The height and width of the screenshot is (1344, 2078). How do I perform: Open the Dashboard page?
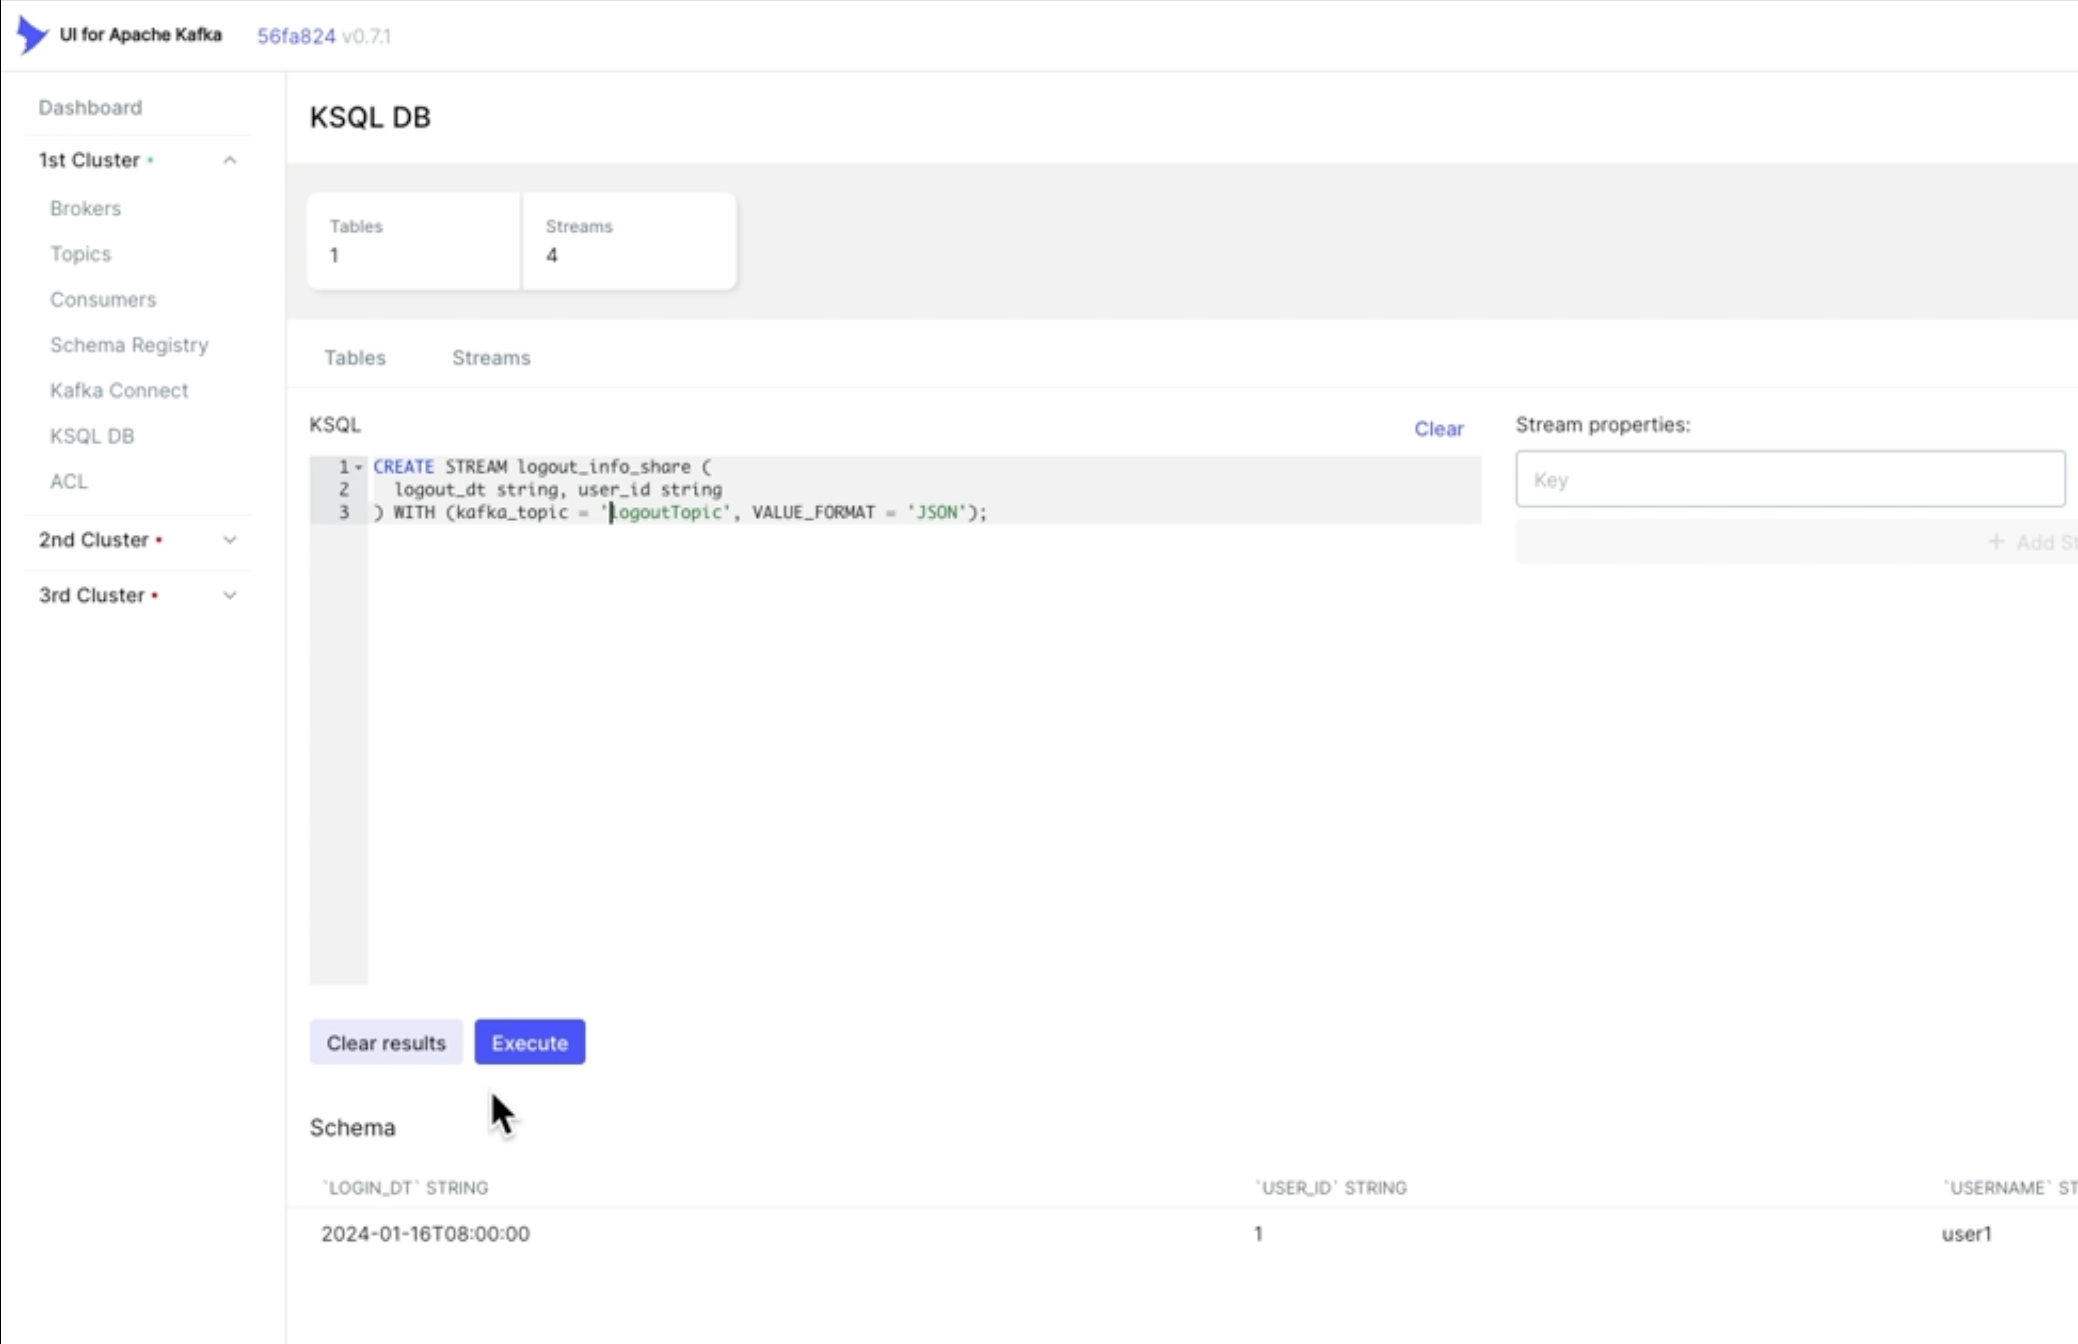tap(90, 107)
